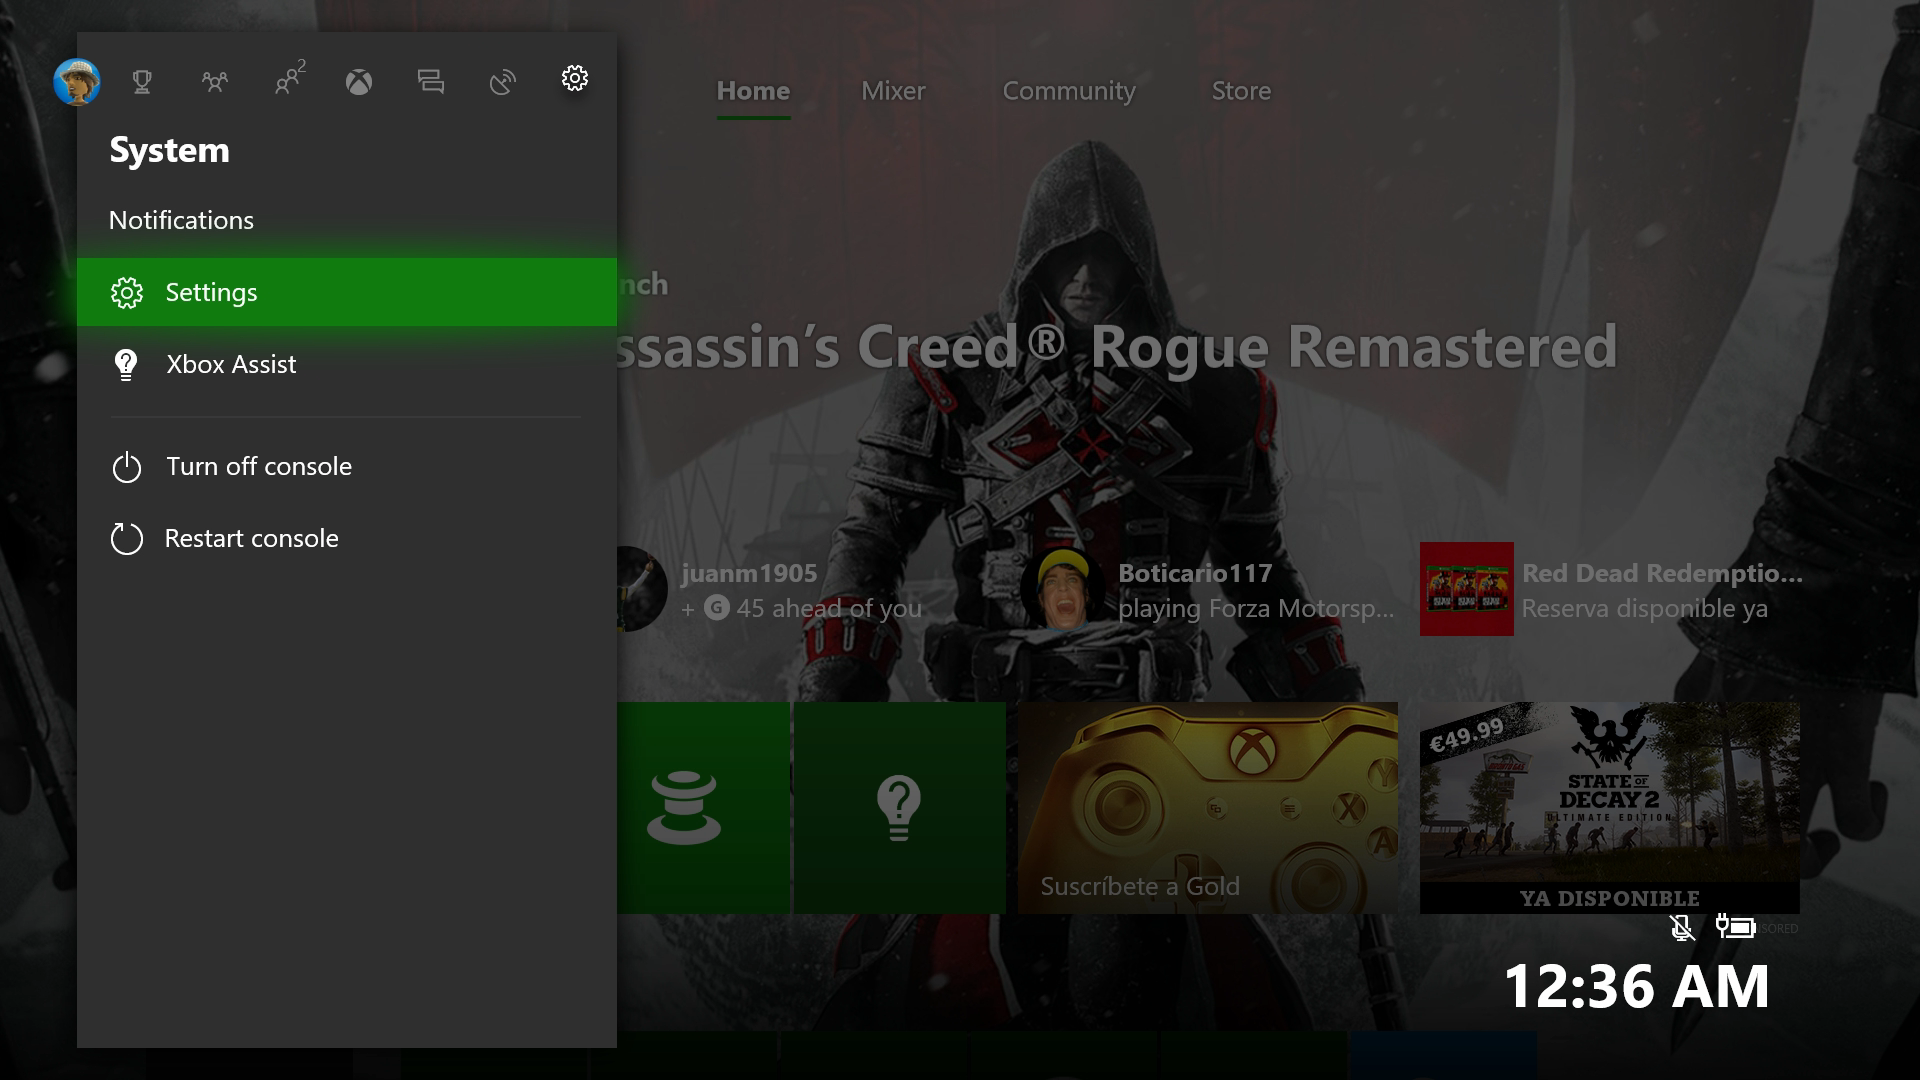The image size is (1920, 1080).
Task: Select Restart console
Action: pos(251,538)
